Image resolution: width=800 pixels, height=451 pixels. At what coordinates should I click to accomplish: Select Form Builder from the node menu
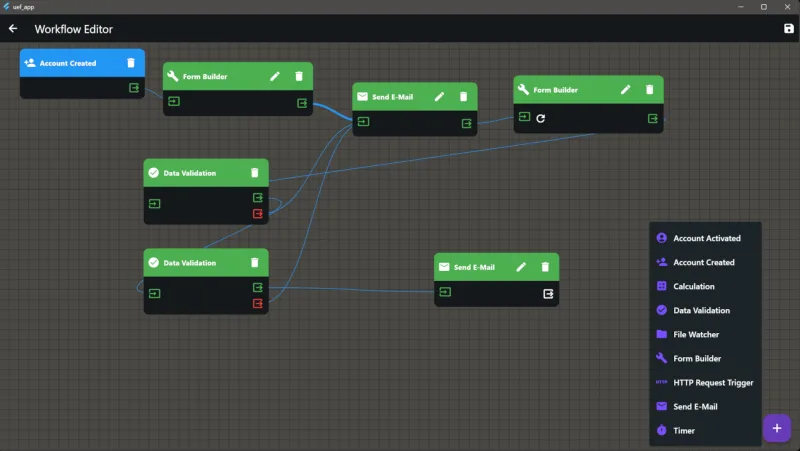coord(705,358)
